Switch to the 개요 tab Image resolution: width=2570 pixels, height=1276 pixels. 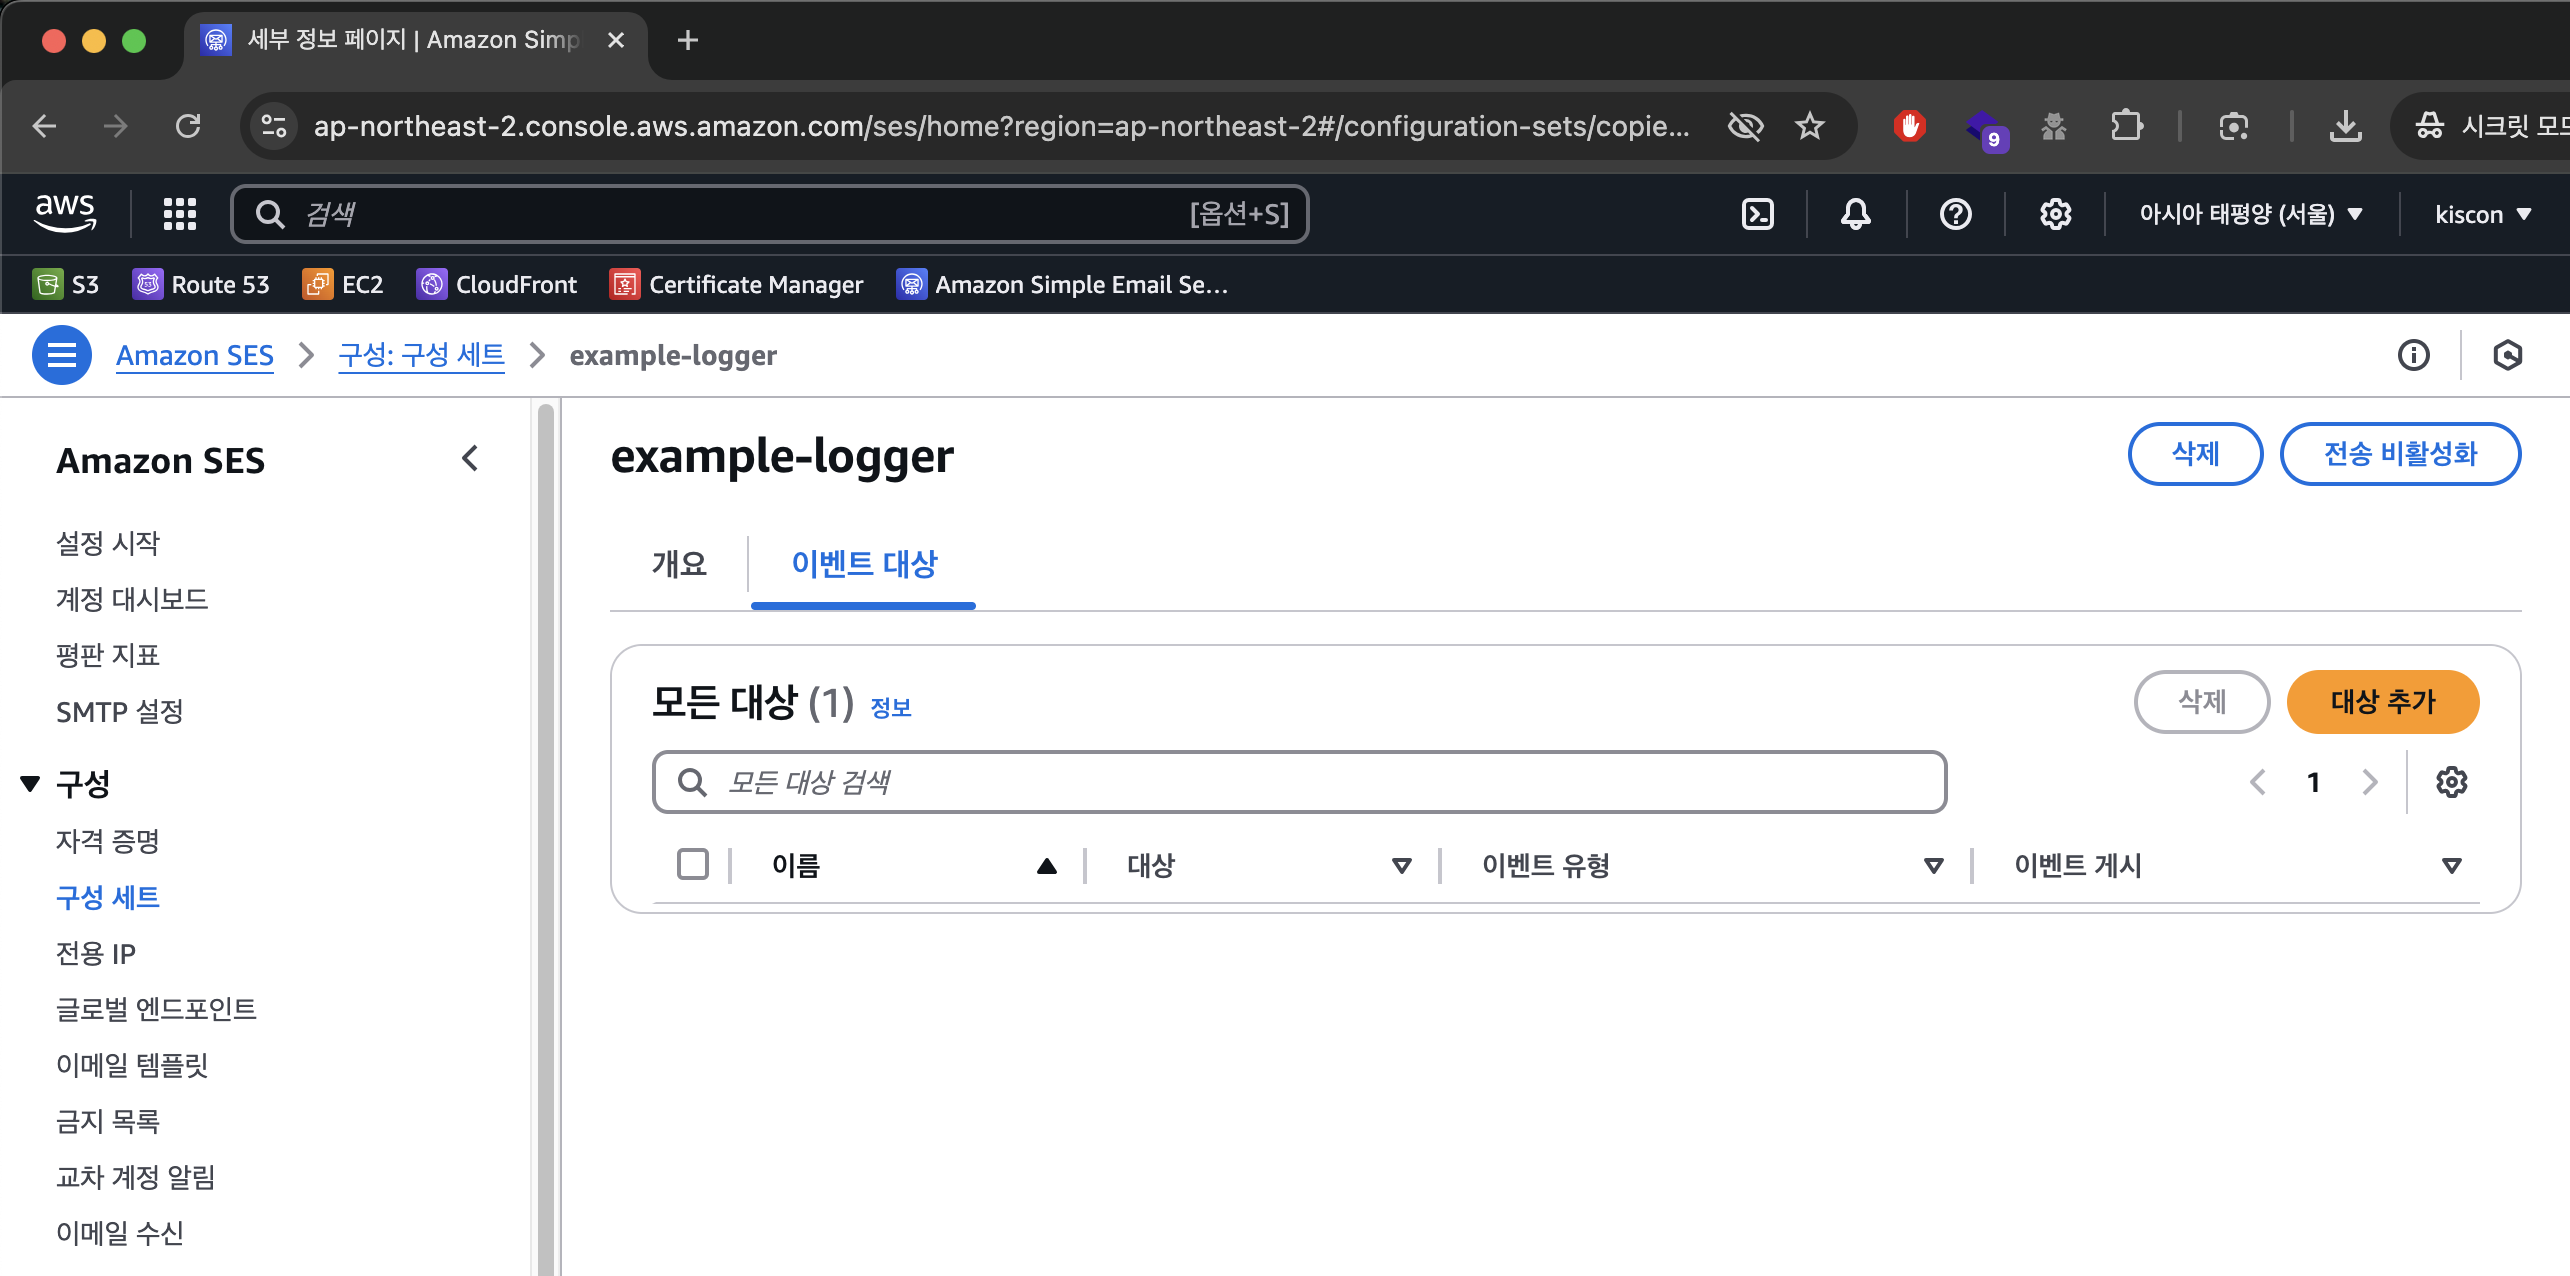(x=679, y=564)
